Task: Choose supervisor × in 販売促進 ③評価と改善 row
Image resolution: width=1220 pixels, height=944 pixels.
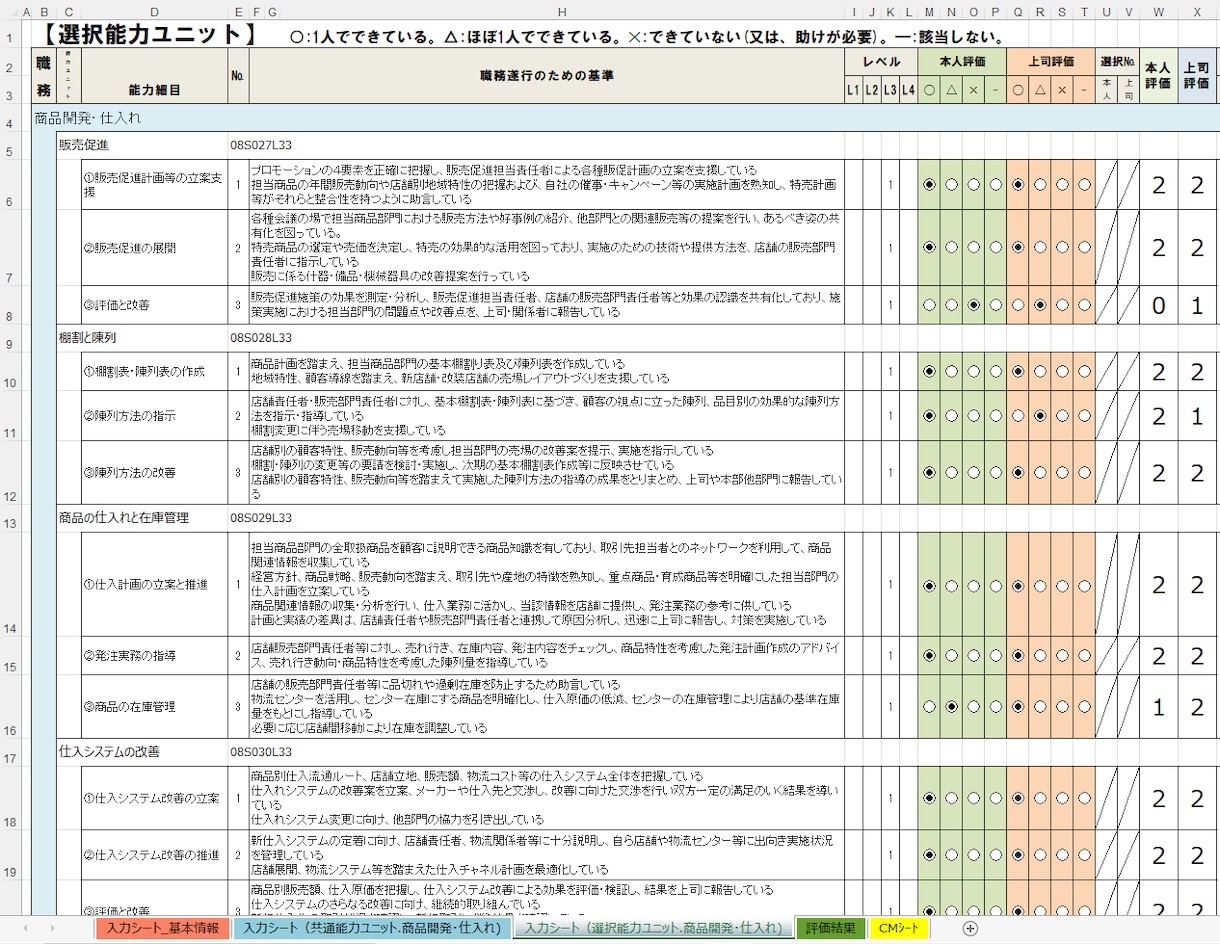Action: (1062, 305)
